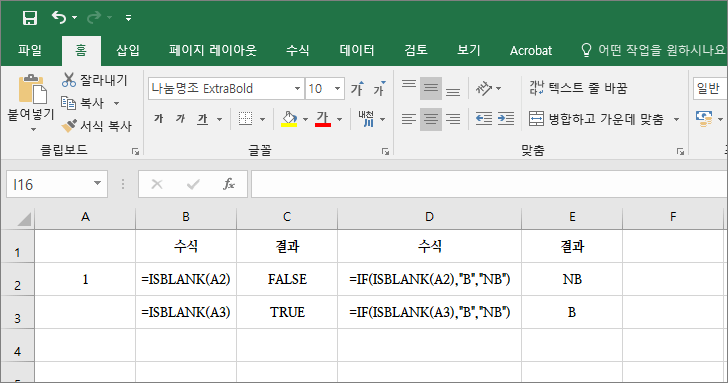Open the 보기 ribbon tab
Image resolution: width=728 pixels, height=383 pixels.
468,50
